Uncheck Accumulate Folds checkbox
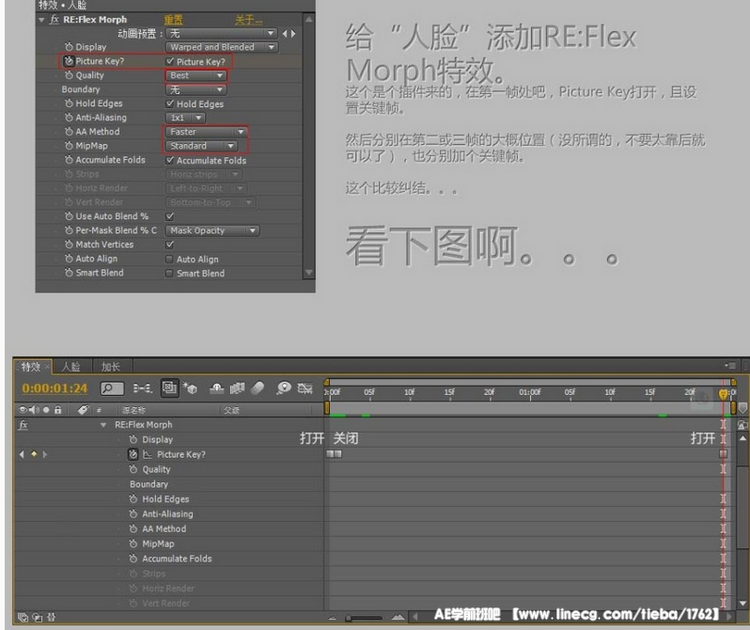 coord(170,160)
